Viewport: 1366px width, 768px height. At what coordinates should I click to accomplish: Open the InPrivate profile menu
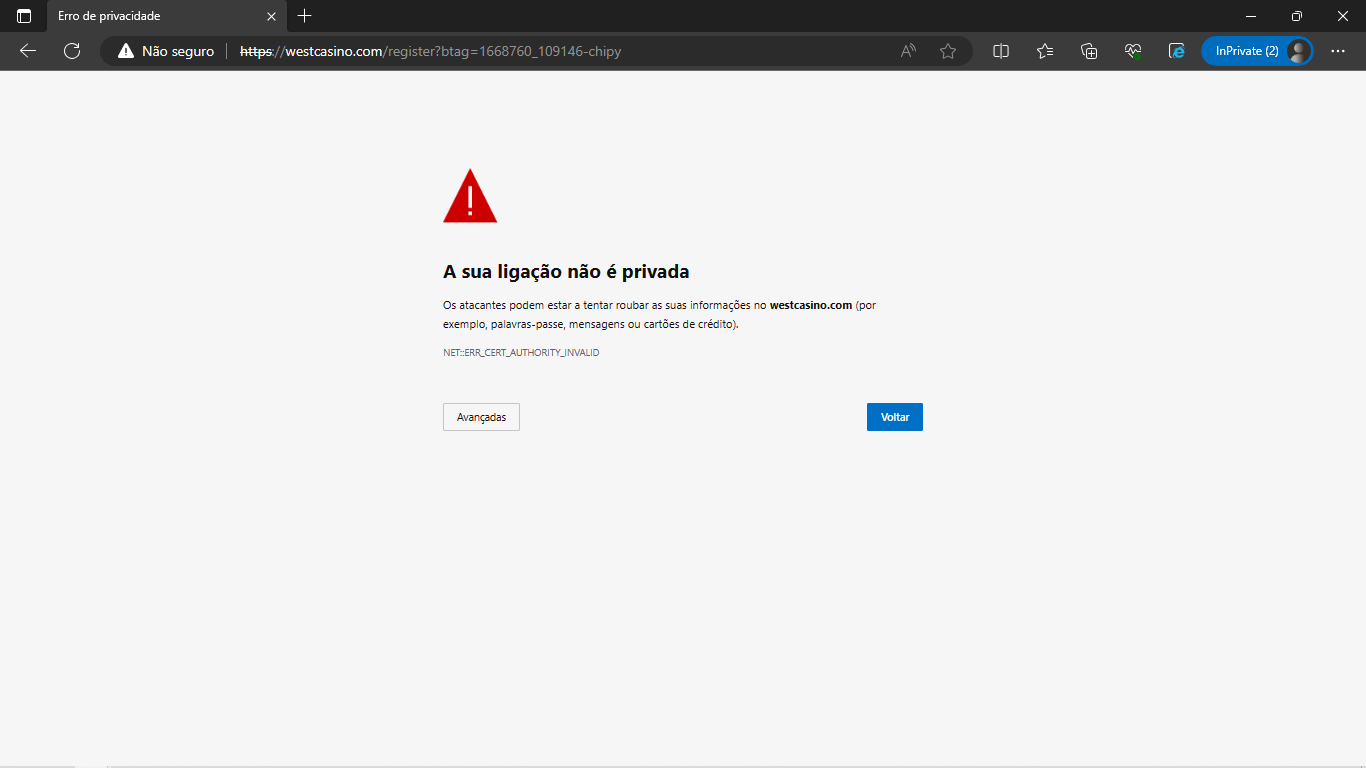click(1257, 50)
